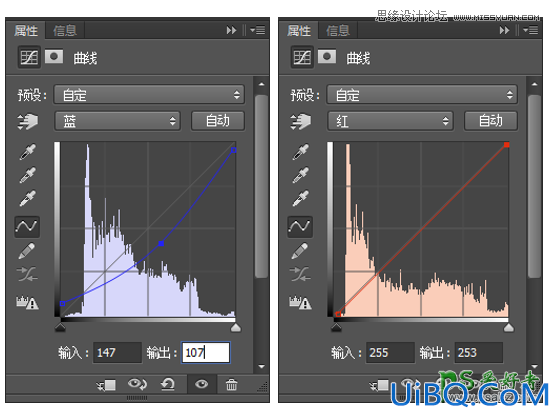Image resolution: width=550 pixels, height=409 pixels.
Task: Open preset dropdown in red curves panel
Action: pos(422,94)
